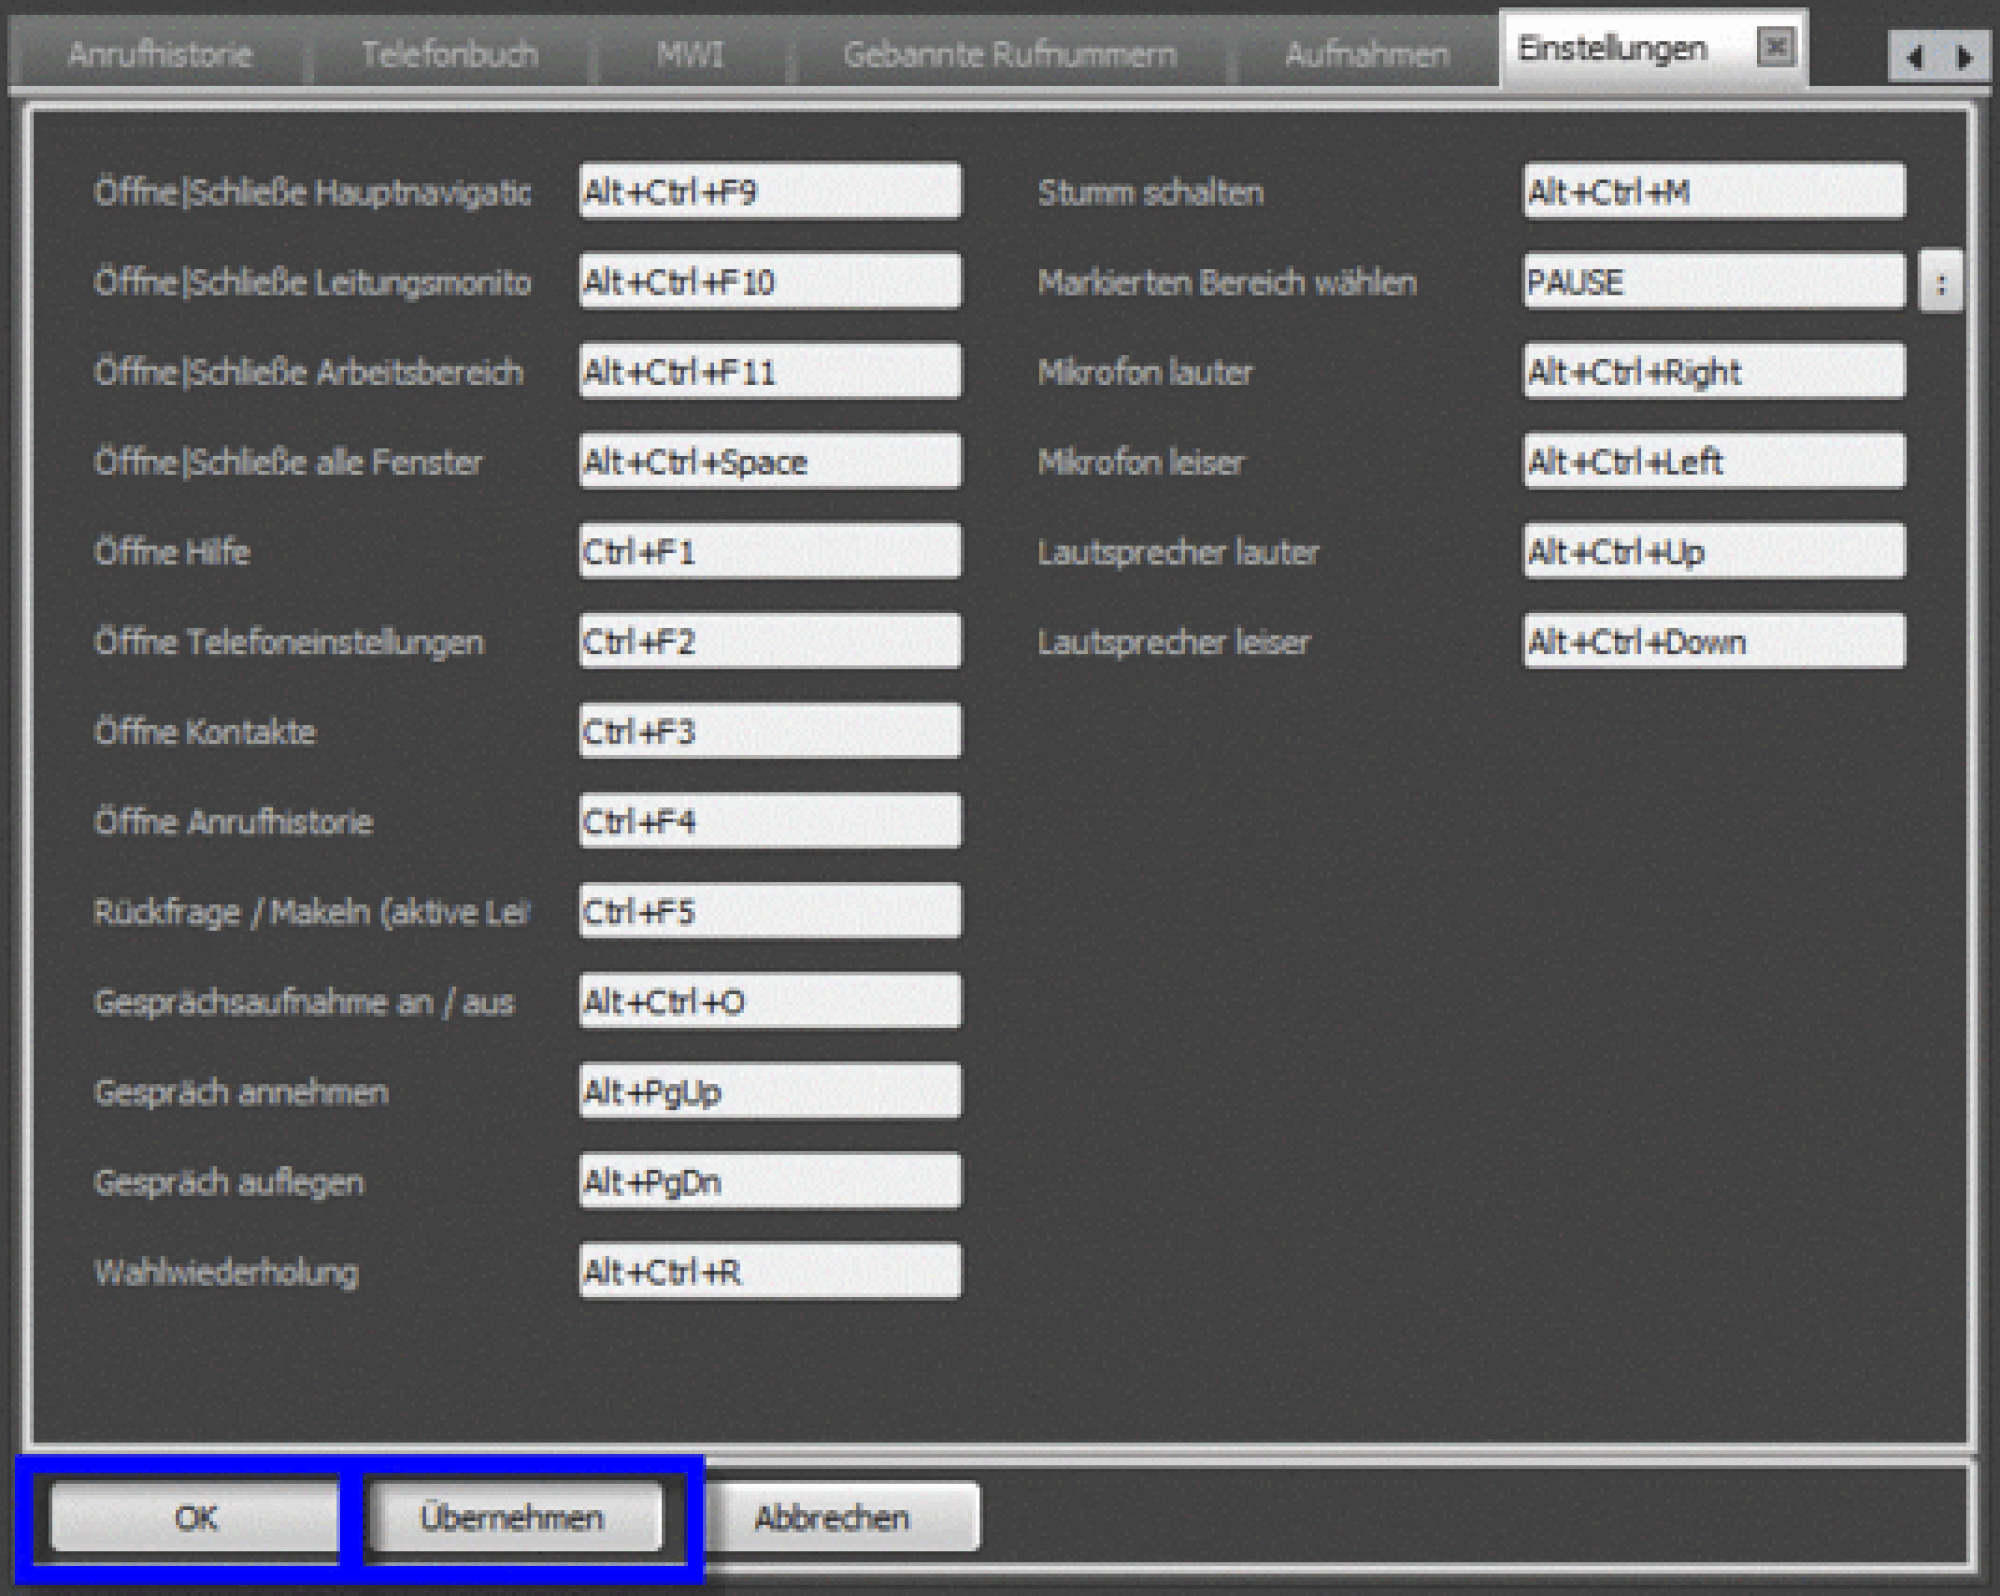Image resolution: width=2000 pixels, height=1596 pixels.
Task: Go to Gebannte Rufnummern tab
Action: tap(1010, 54)
